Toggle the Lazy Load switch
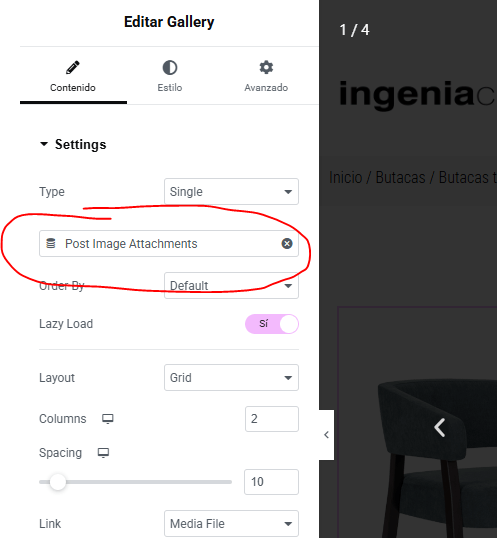The image size is (497, 538). [x=272, y=324]
